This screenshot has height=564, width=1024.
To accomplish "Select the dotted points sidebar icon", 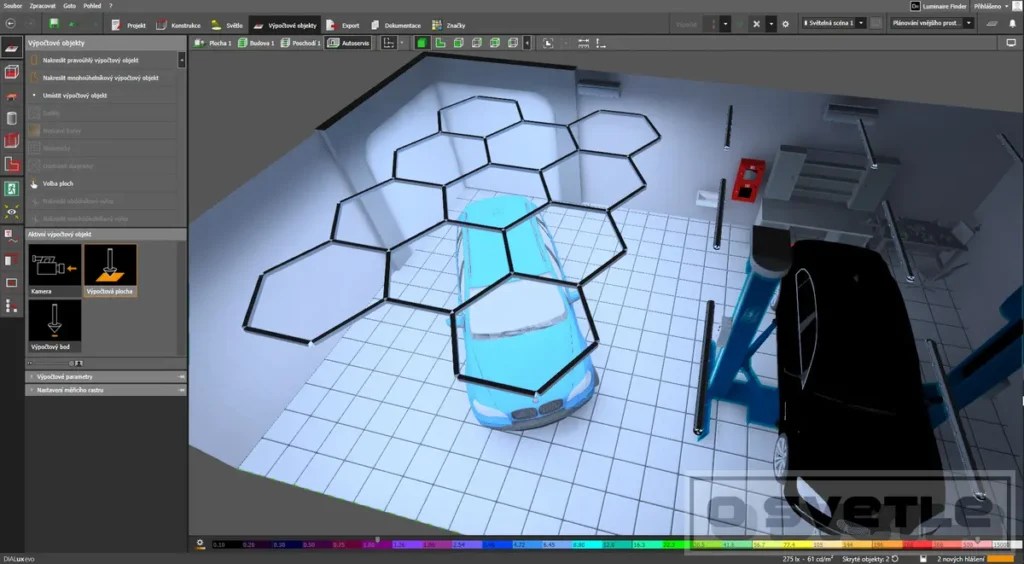I will (x=11, y=306).
